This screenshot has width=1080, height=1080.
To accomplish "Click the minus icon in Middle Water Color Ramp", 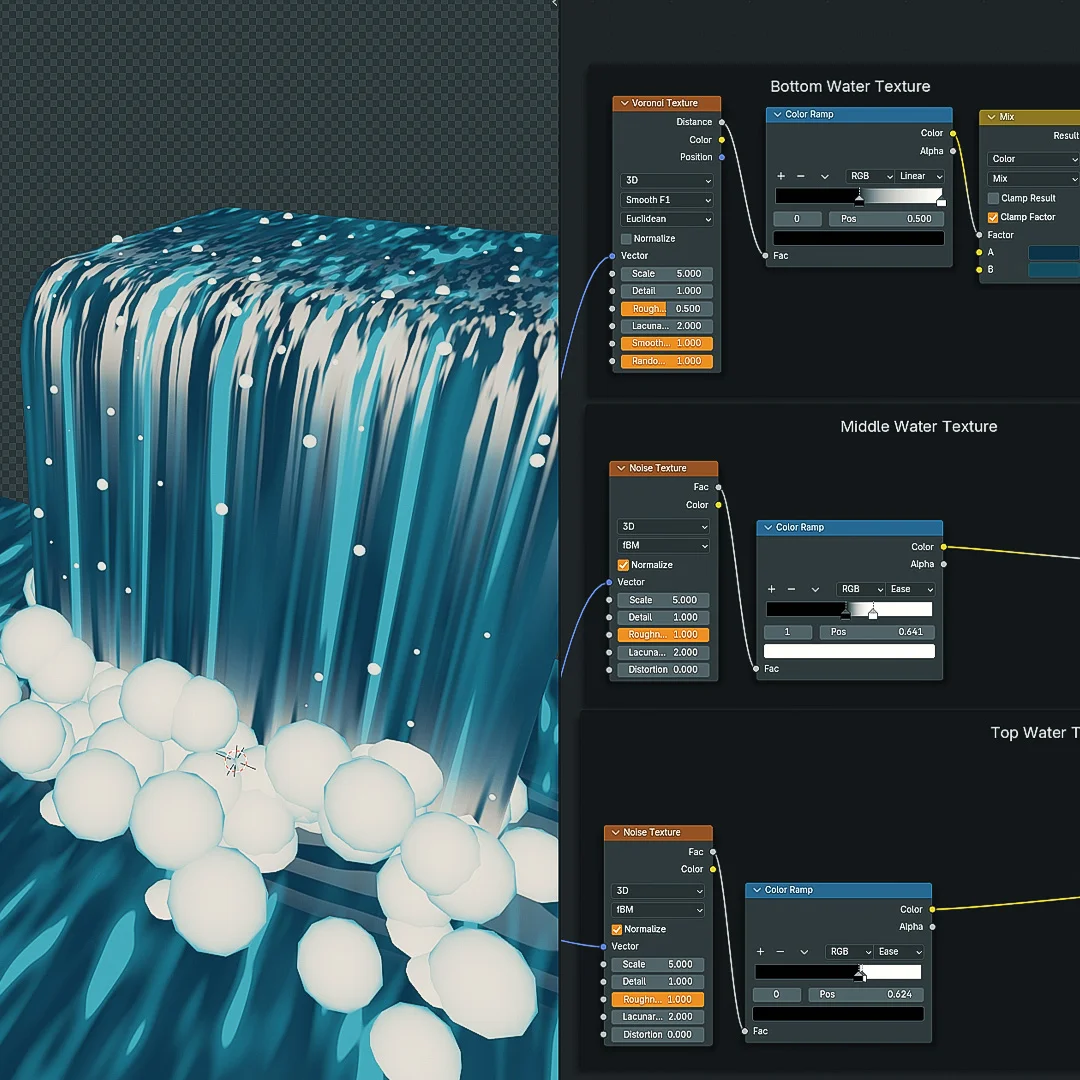I will tap(791, 589).
